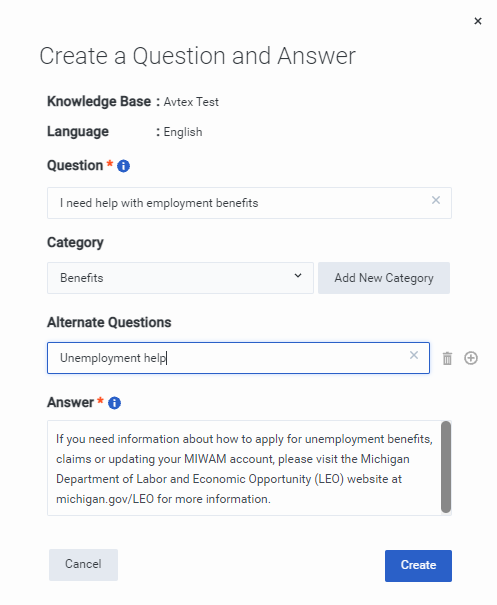Click the English language value

click(x=183, y=132)
